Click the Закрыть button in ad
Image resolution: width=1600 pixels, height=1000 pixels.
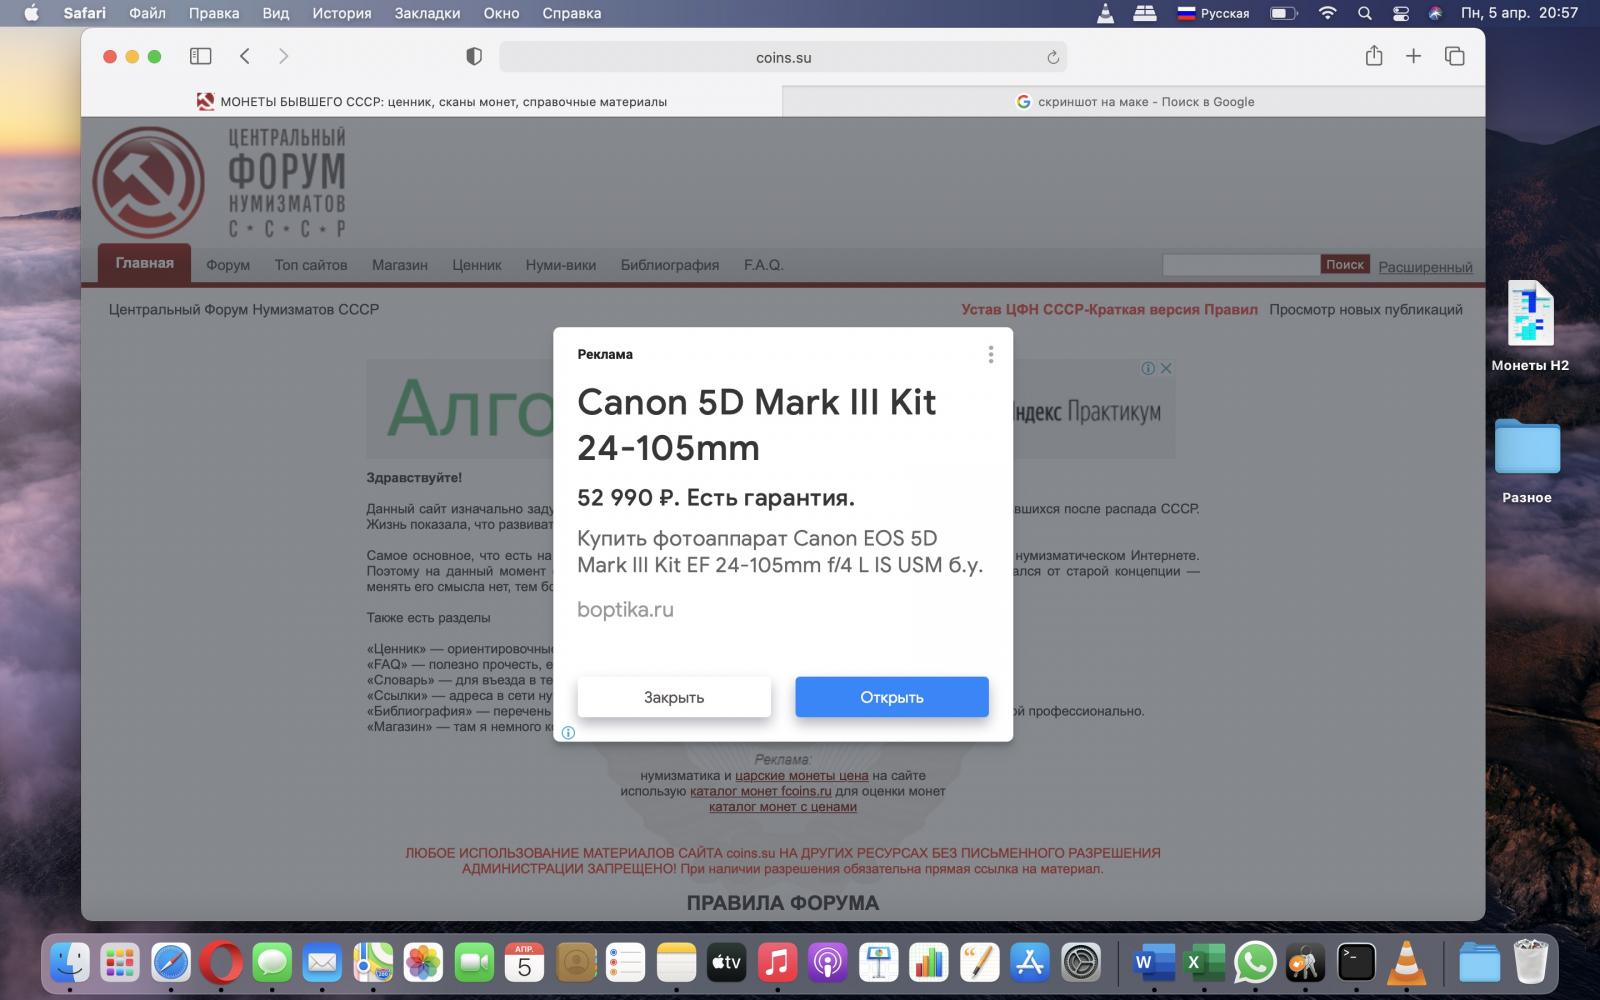pyautogui.click(x=674, y=697)
